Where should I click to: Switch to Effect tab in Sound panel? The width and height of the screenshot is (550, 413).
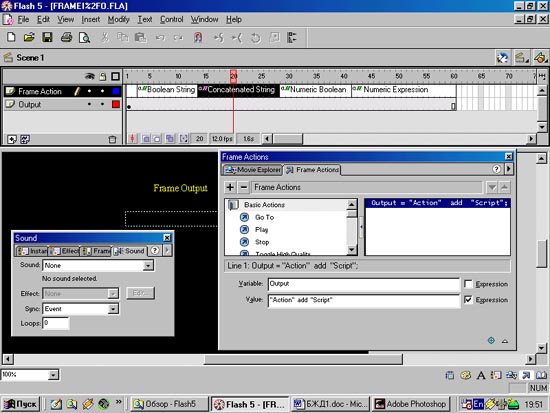pos(64,251)
